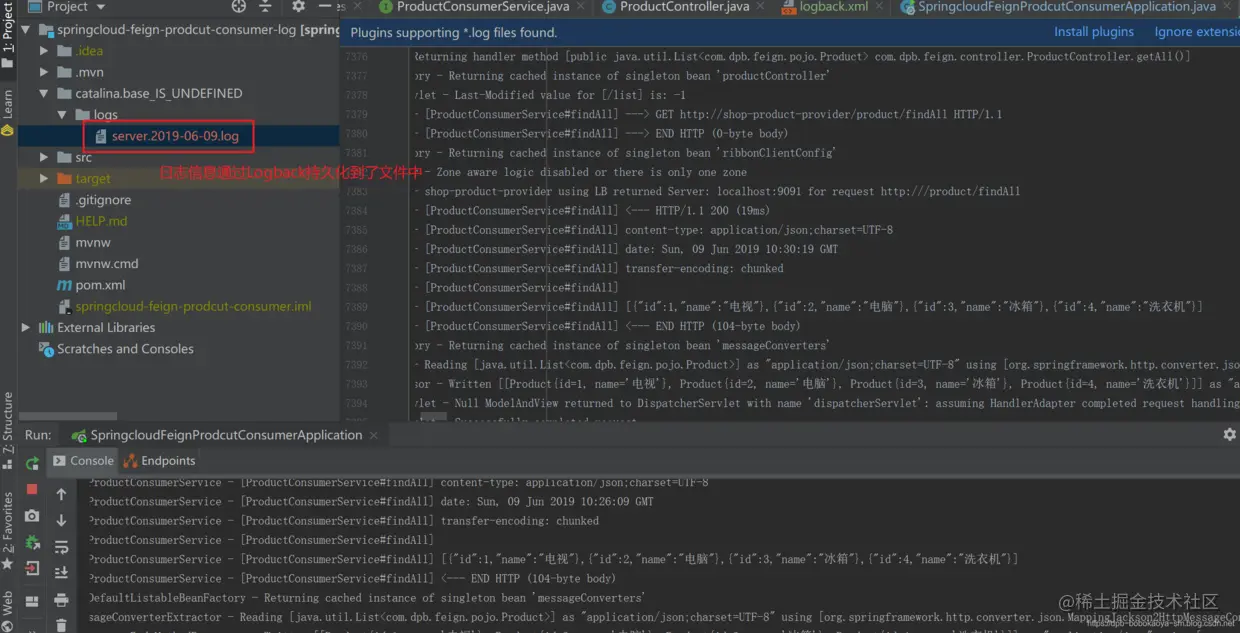Viewport: 1240px width, 633px height.
Task: Locate current file with the crosshair icon
Action: (240, 6)
